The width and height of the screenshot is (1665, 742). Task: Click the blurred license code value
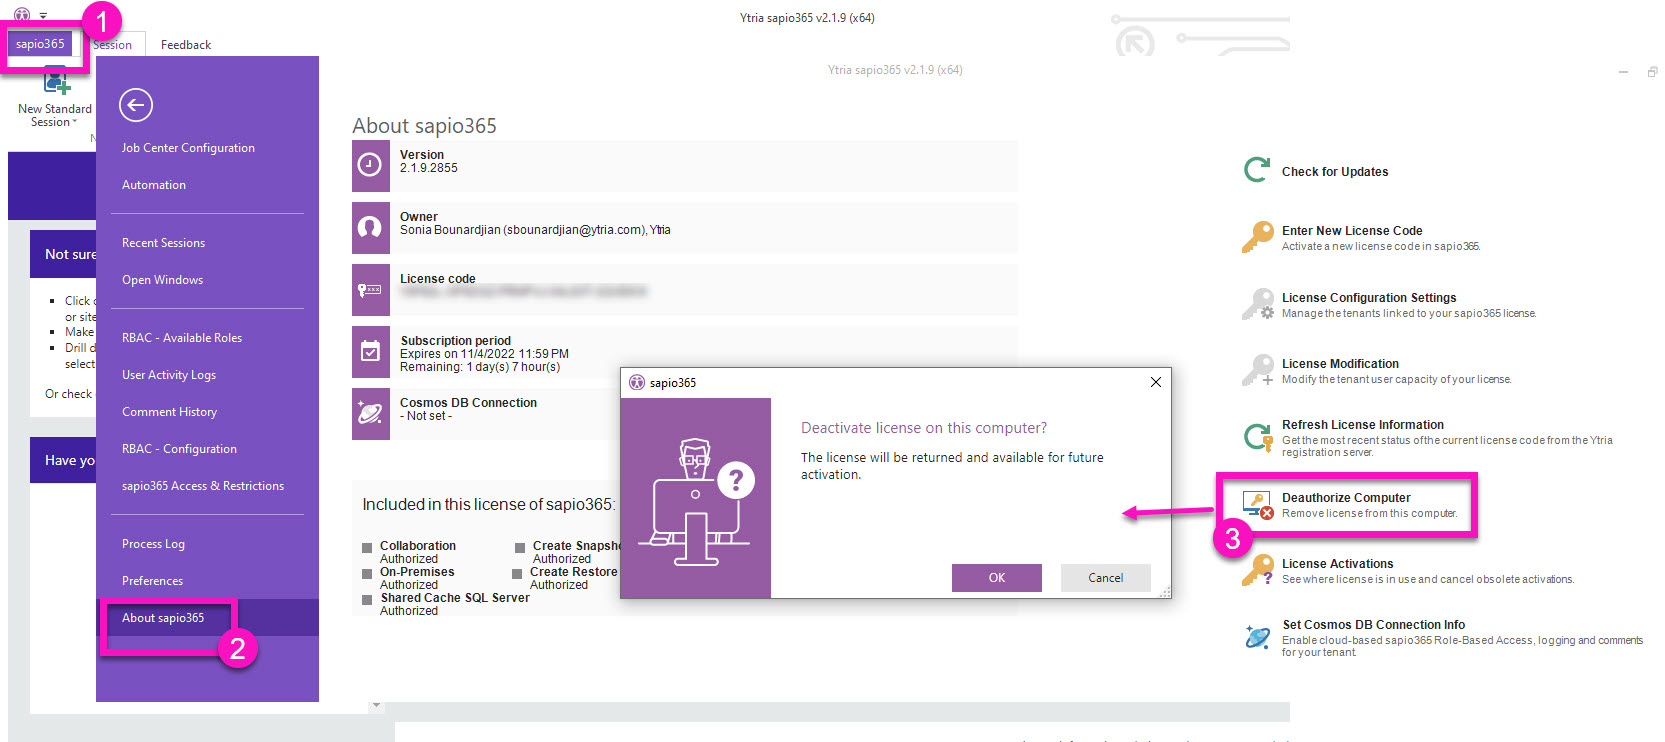tap(523, 292)
